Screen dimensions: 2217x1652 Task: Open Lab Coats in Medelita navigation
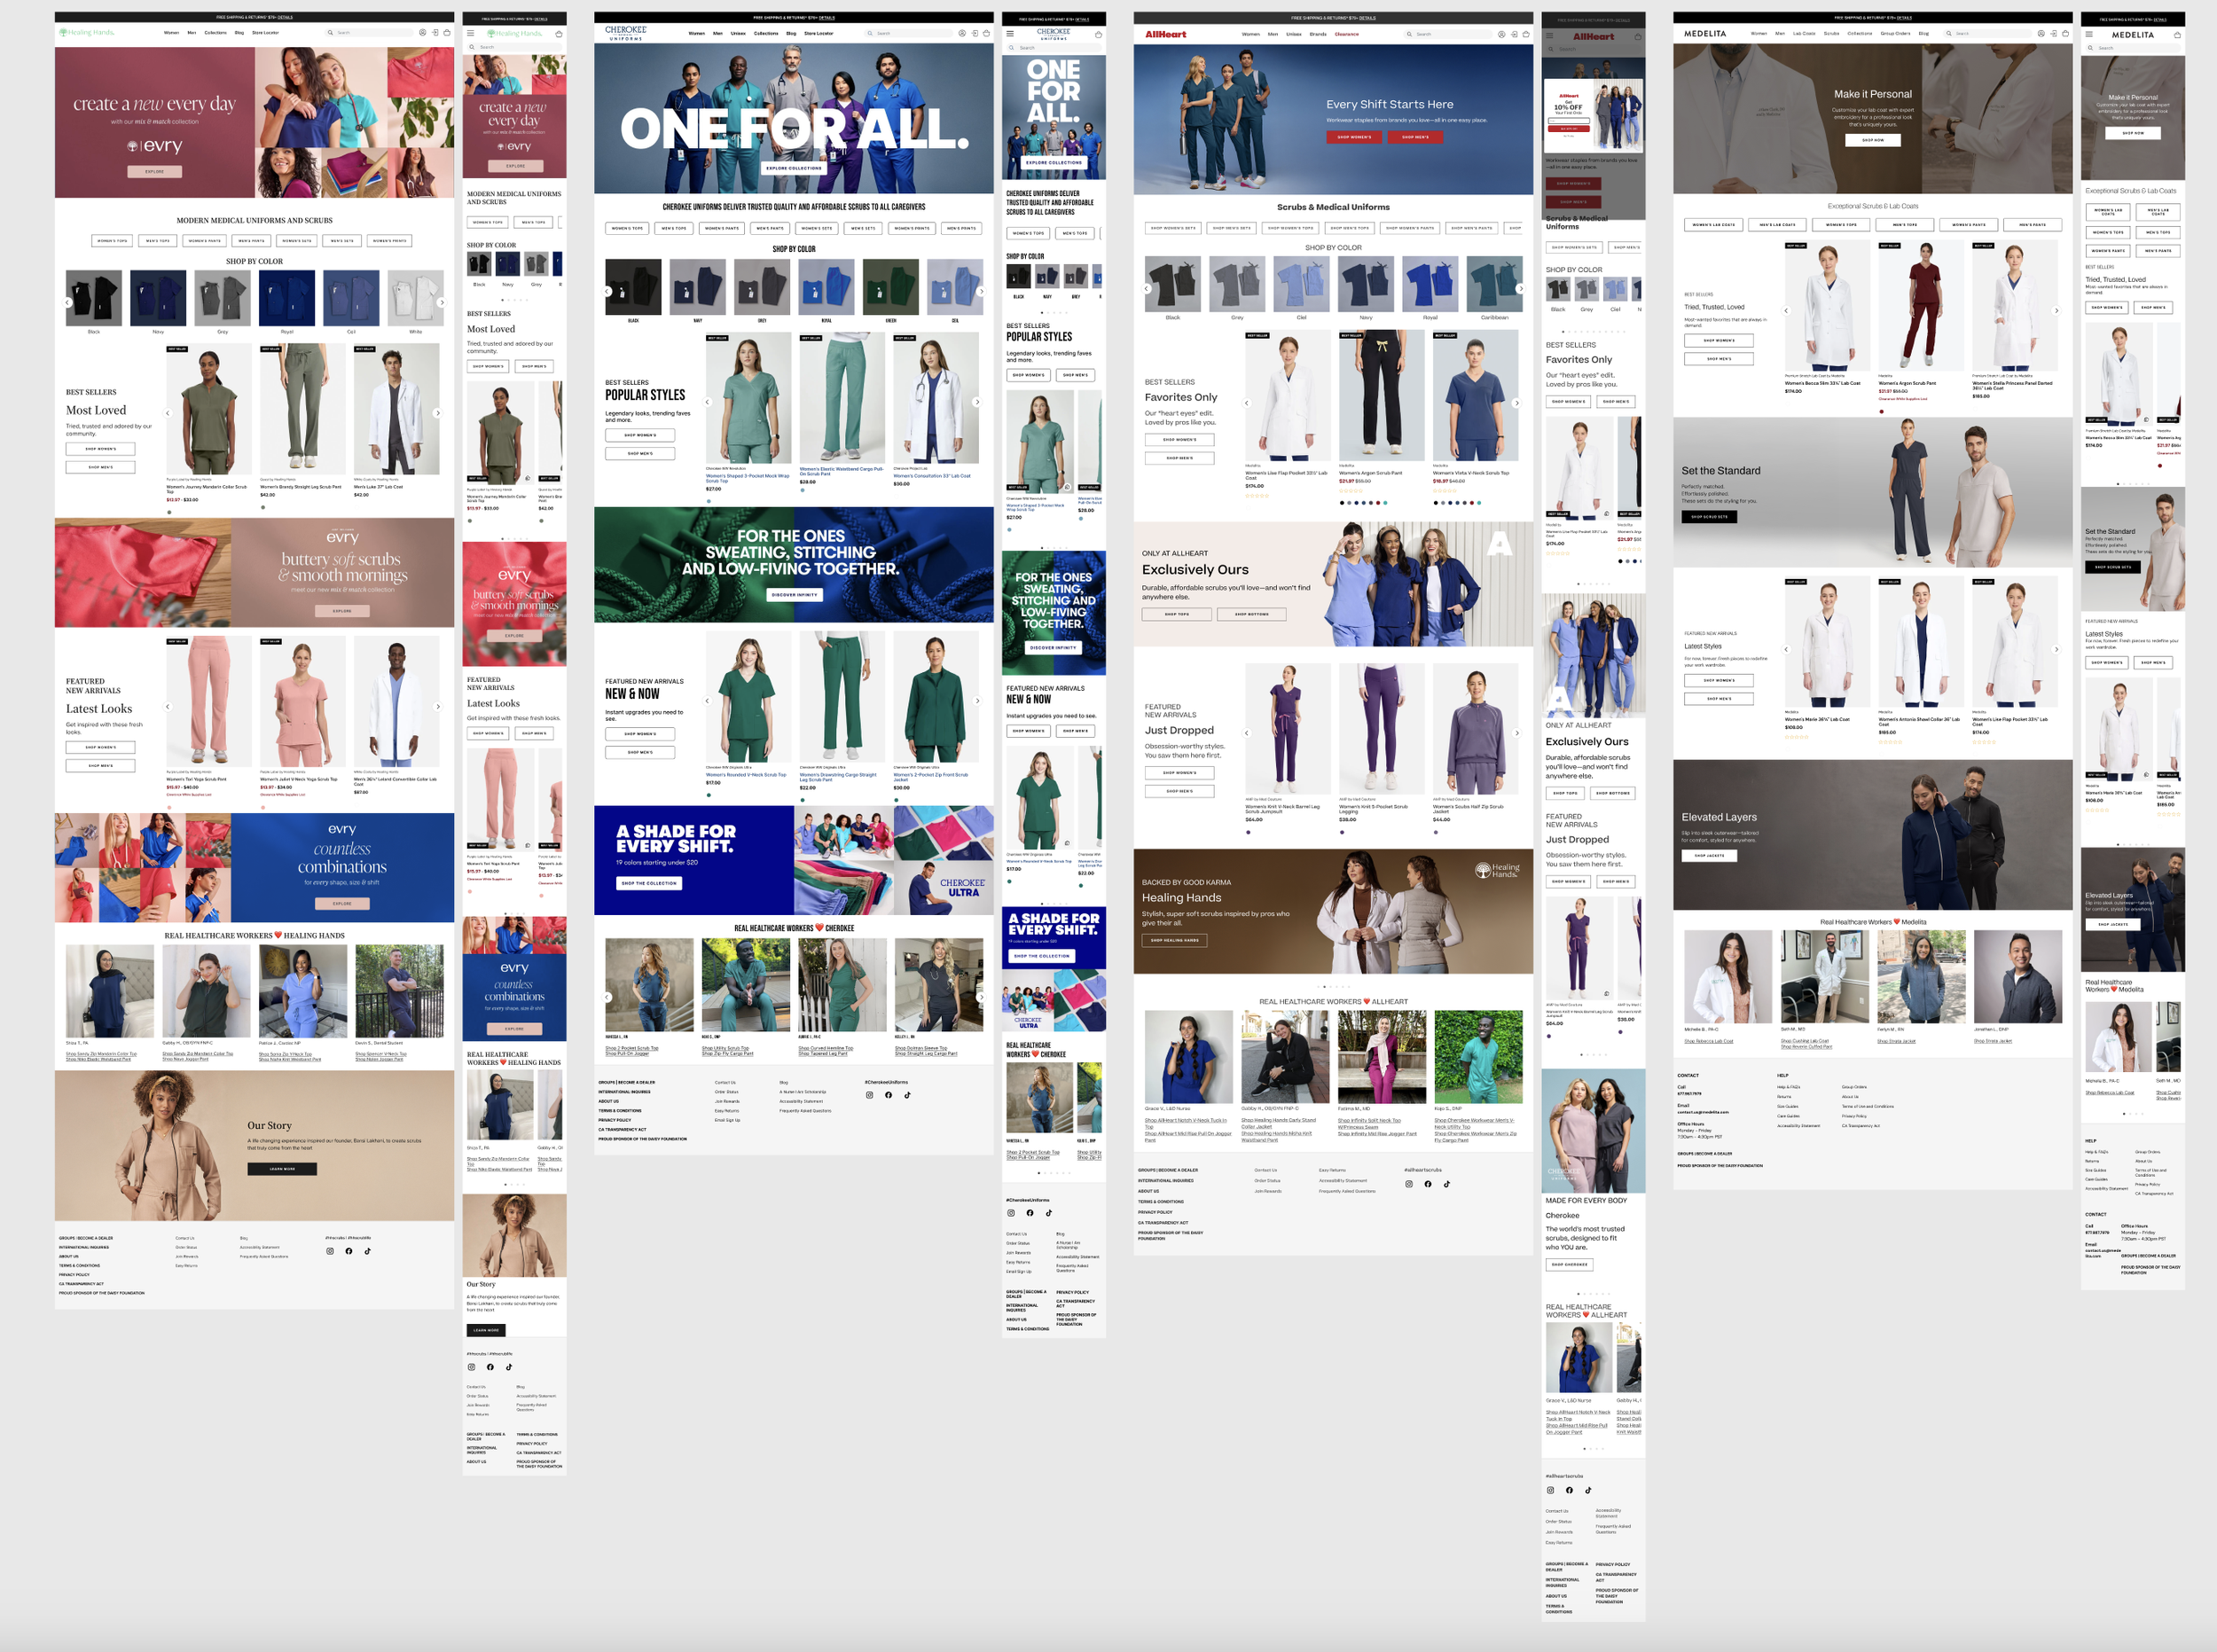pos(1803,33)
